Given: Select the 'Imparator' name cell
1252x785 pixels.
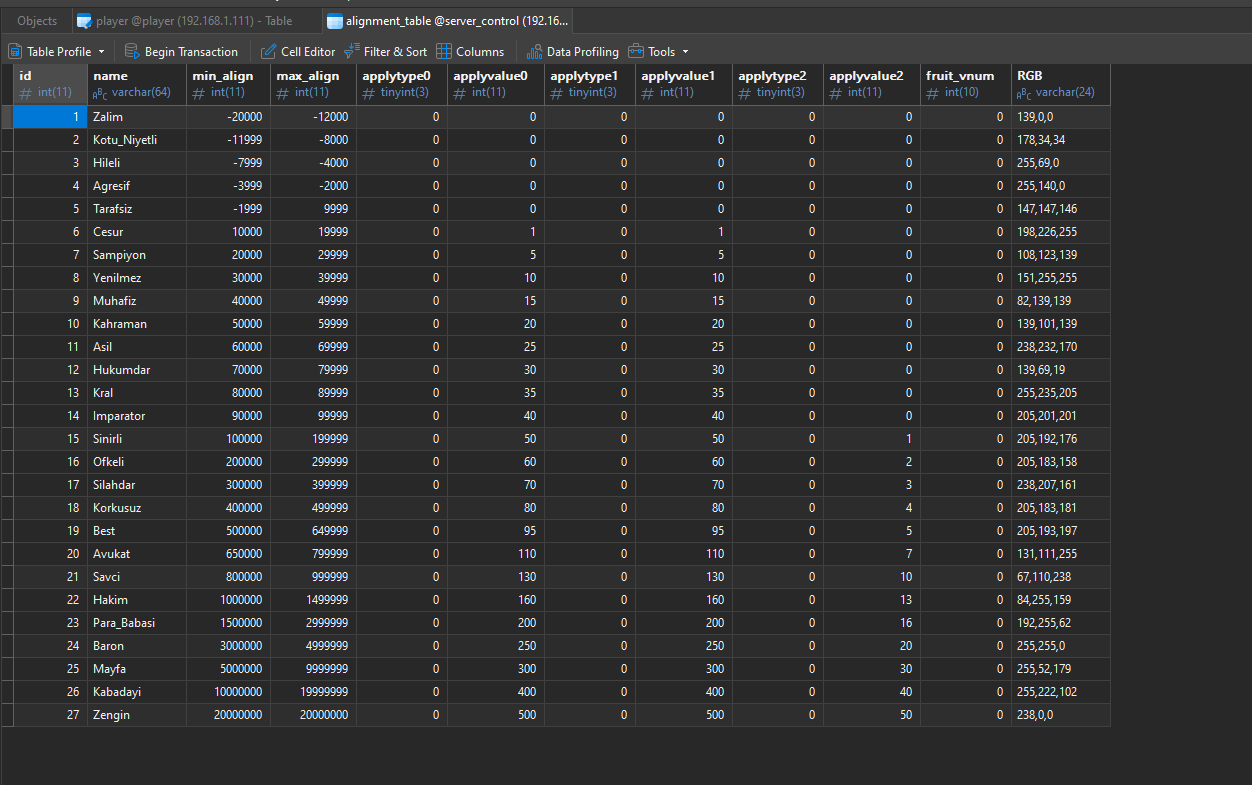Looking at the screenshot, I should [137, 416].
